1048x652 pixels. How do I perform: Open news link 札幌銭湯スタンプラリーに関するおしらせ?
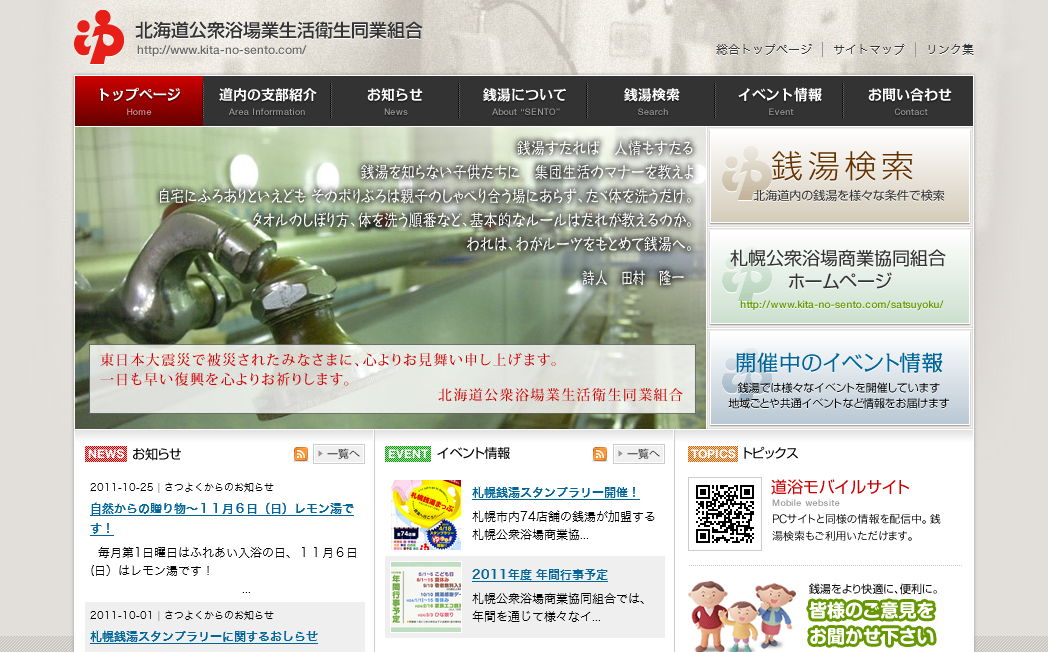pos(204,637)
